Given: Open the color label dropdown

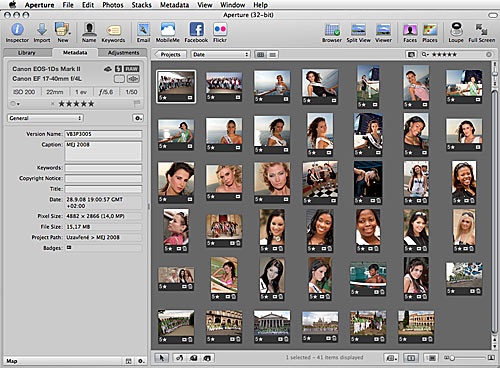Looking at the screenshot, I should pos(15,104).
